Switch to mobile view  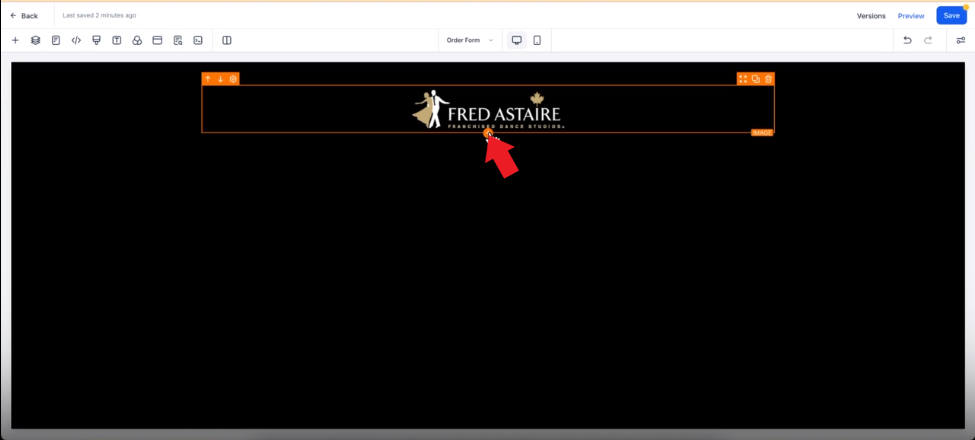click(537, 40)
